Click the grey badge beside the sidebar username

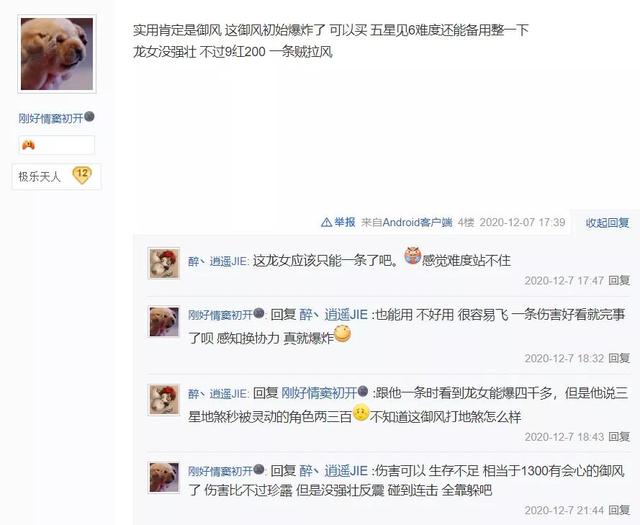point(89,117)
